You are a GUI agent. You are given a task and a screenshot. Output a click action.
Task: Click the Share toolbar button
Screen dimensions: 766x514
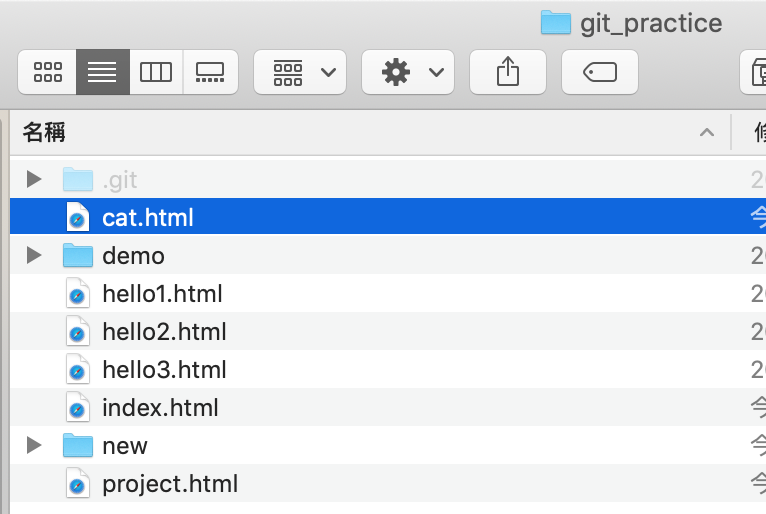508,72
